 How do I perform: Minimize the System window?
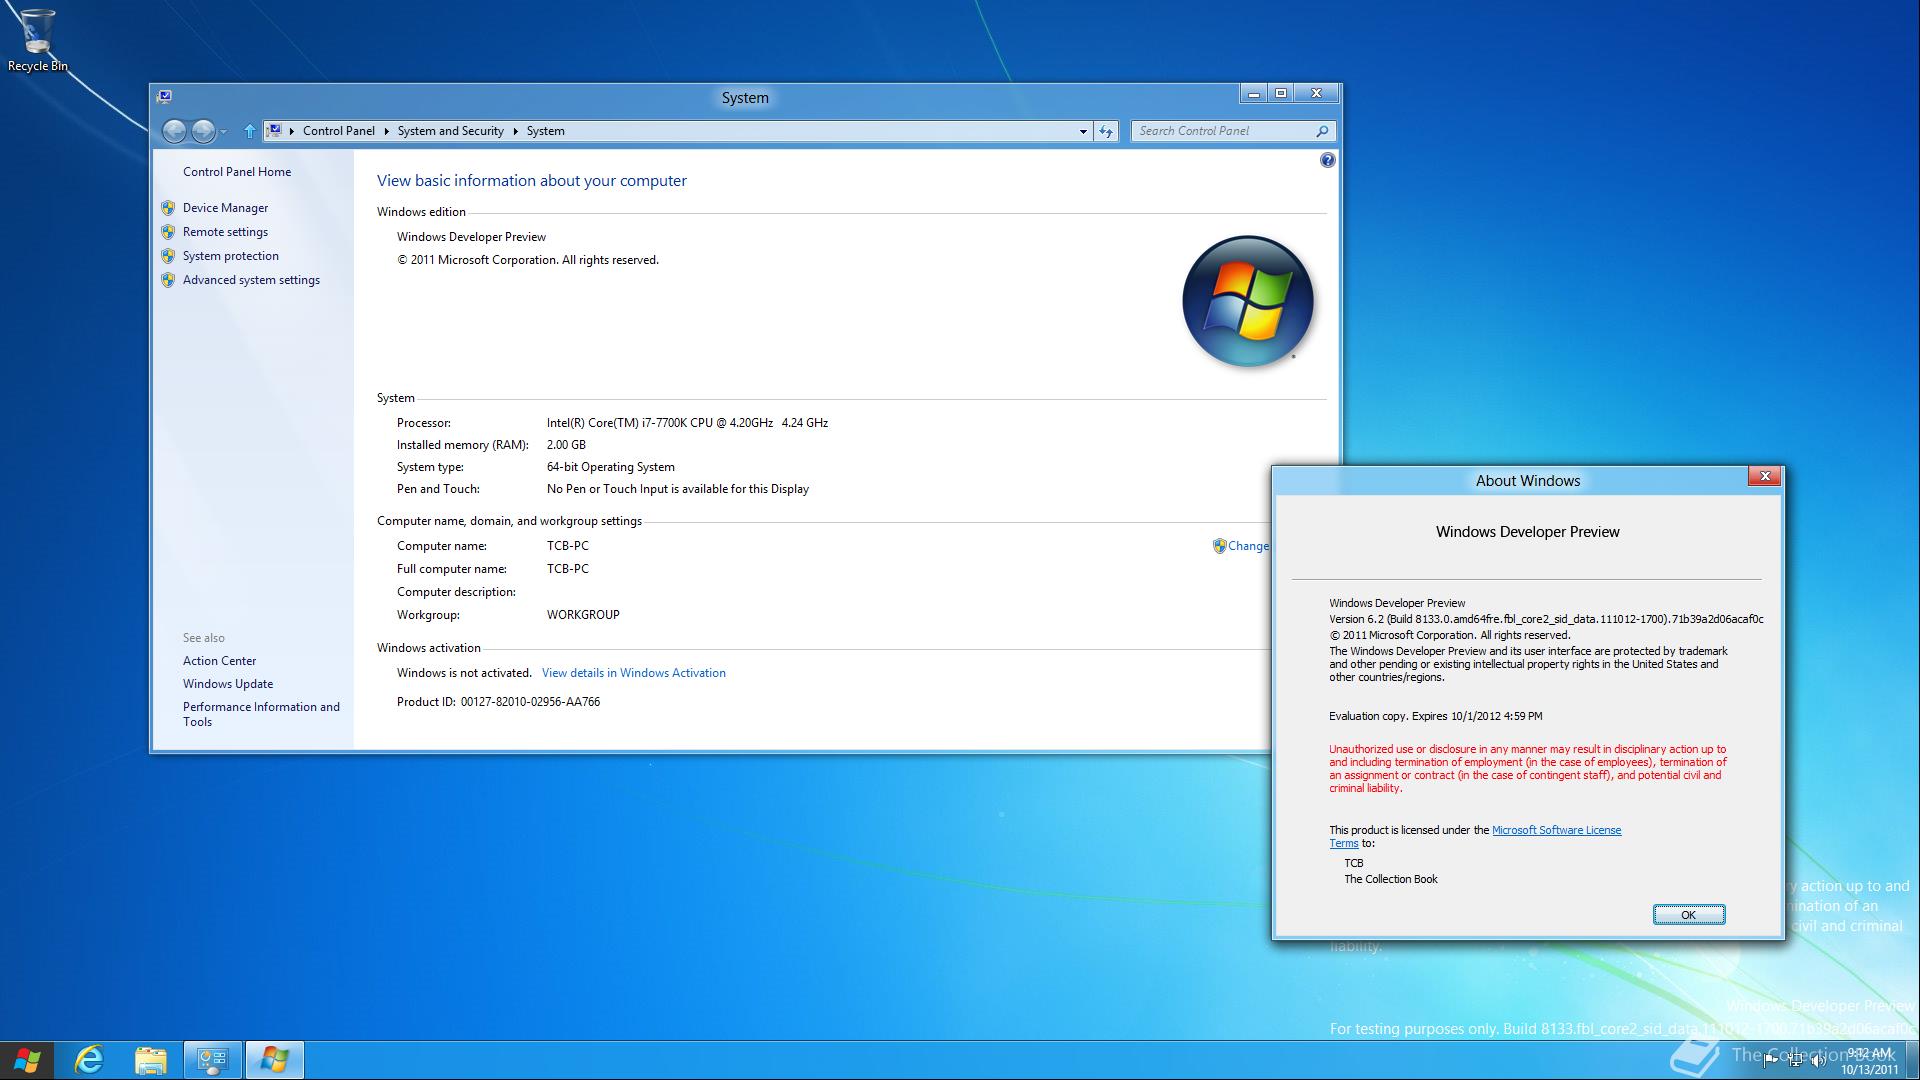pyautogui.click(x=1253, y=93)
